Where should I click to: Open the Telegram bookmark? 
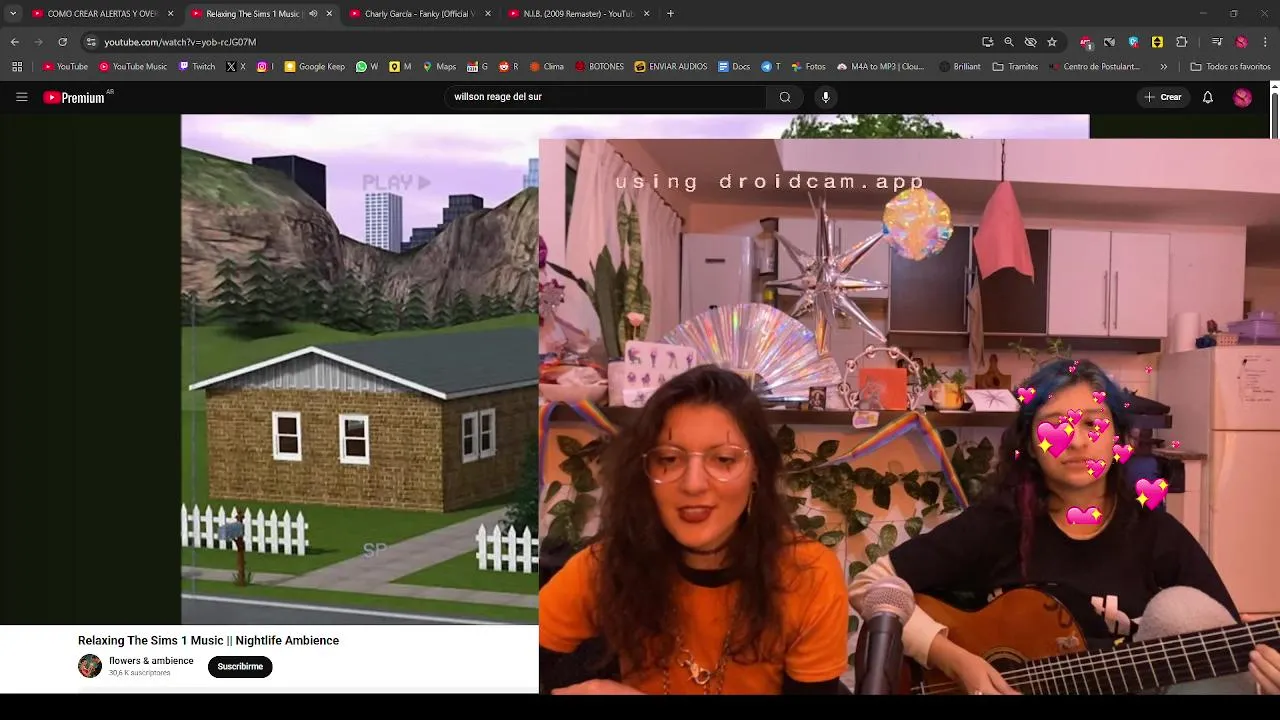[x=770, y=67]
